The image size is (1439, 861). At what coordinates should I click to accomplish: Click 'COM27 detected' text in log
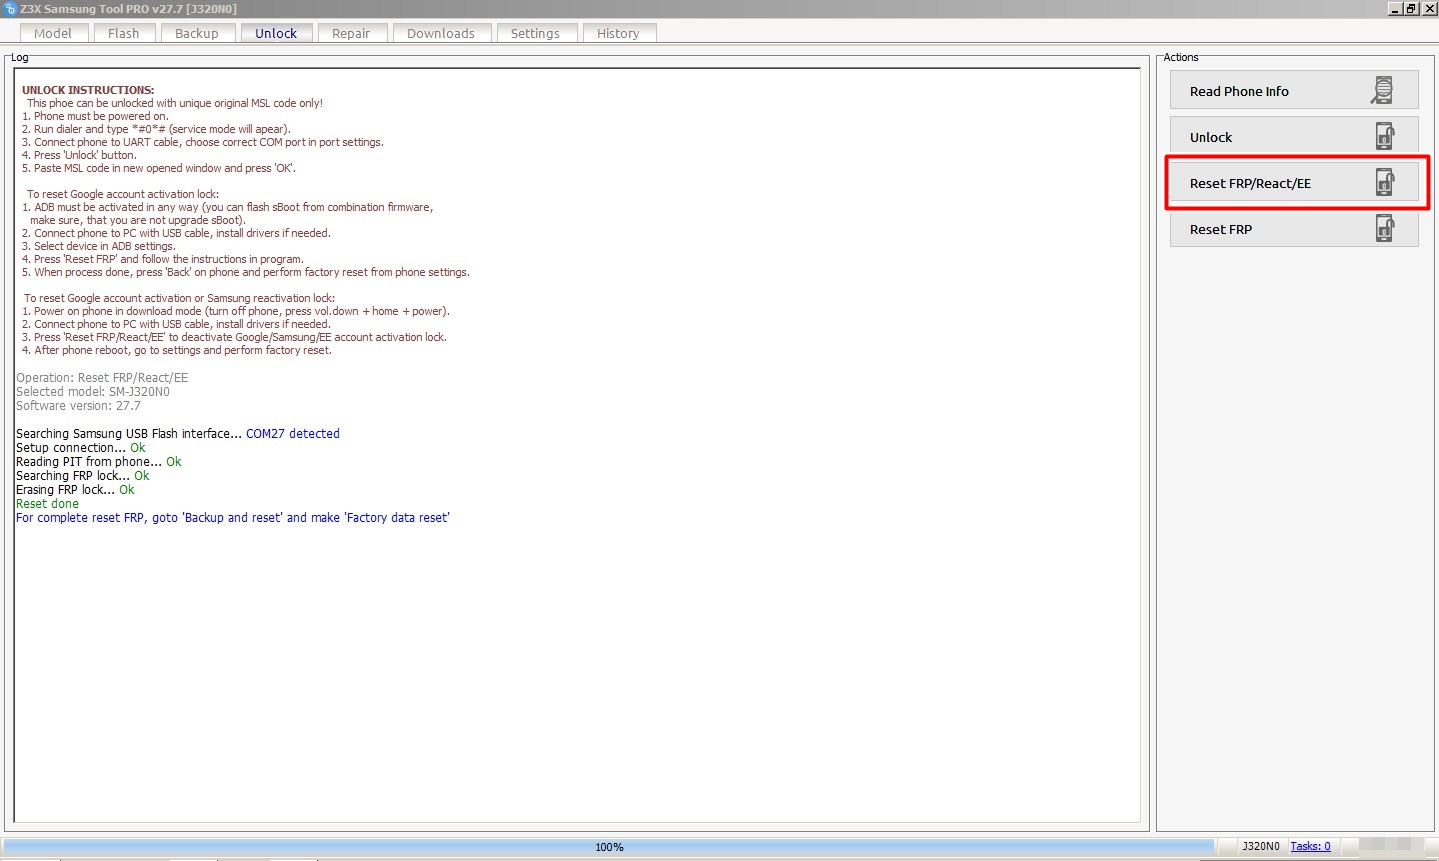click(293, 434)
